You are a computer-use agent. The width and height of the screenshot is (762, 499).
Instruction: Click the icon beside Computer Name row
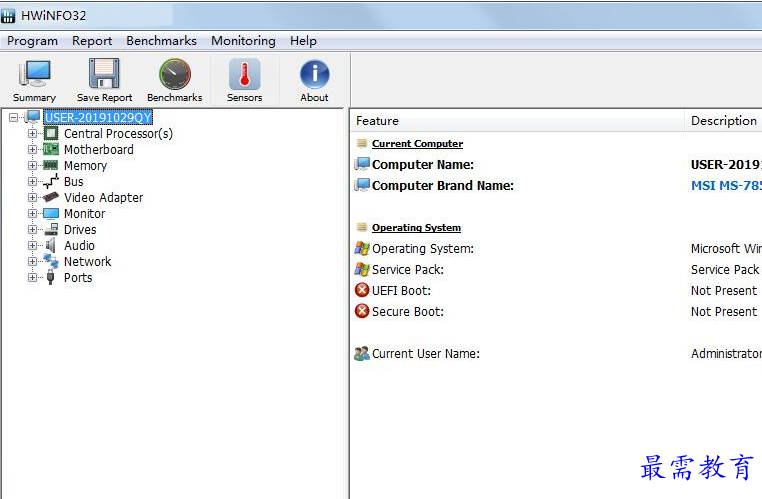pyautogui.click(x=362, y=164)
